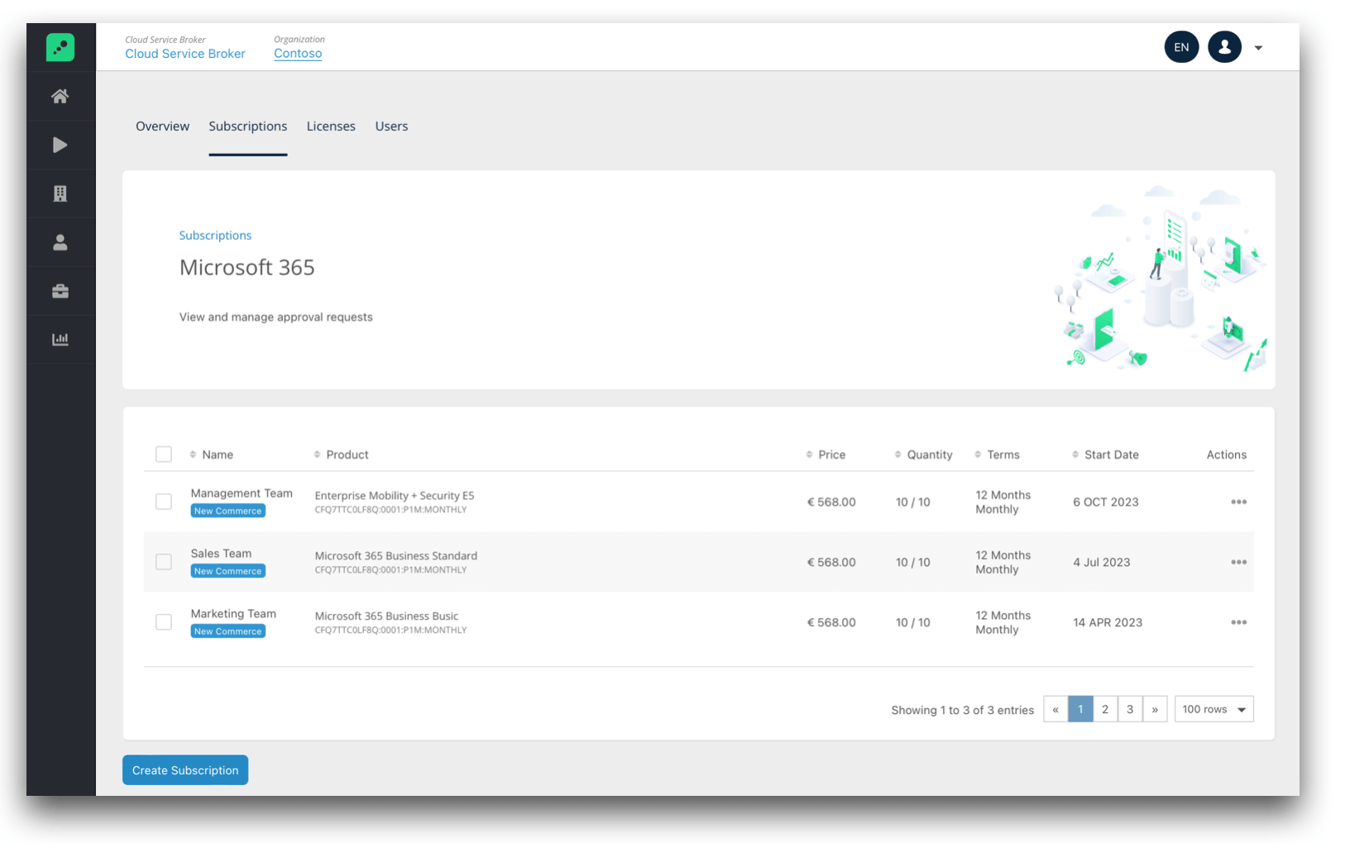Screen dimensions: 1350x857
Task: Select all subscriptions via header checkbox
Action: pos(163,454)
